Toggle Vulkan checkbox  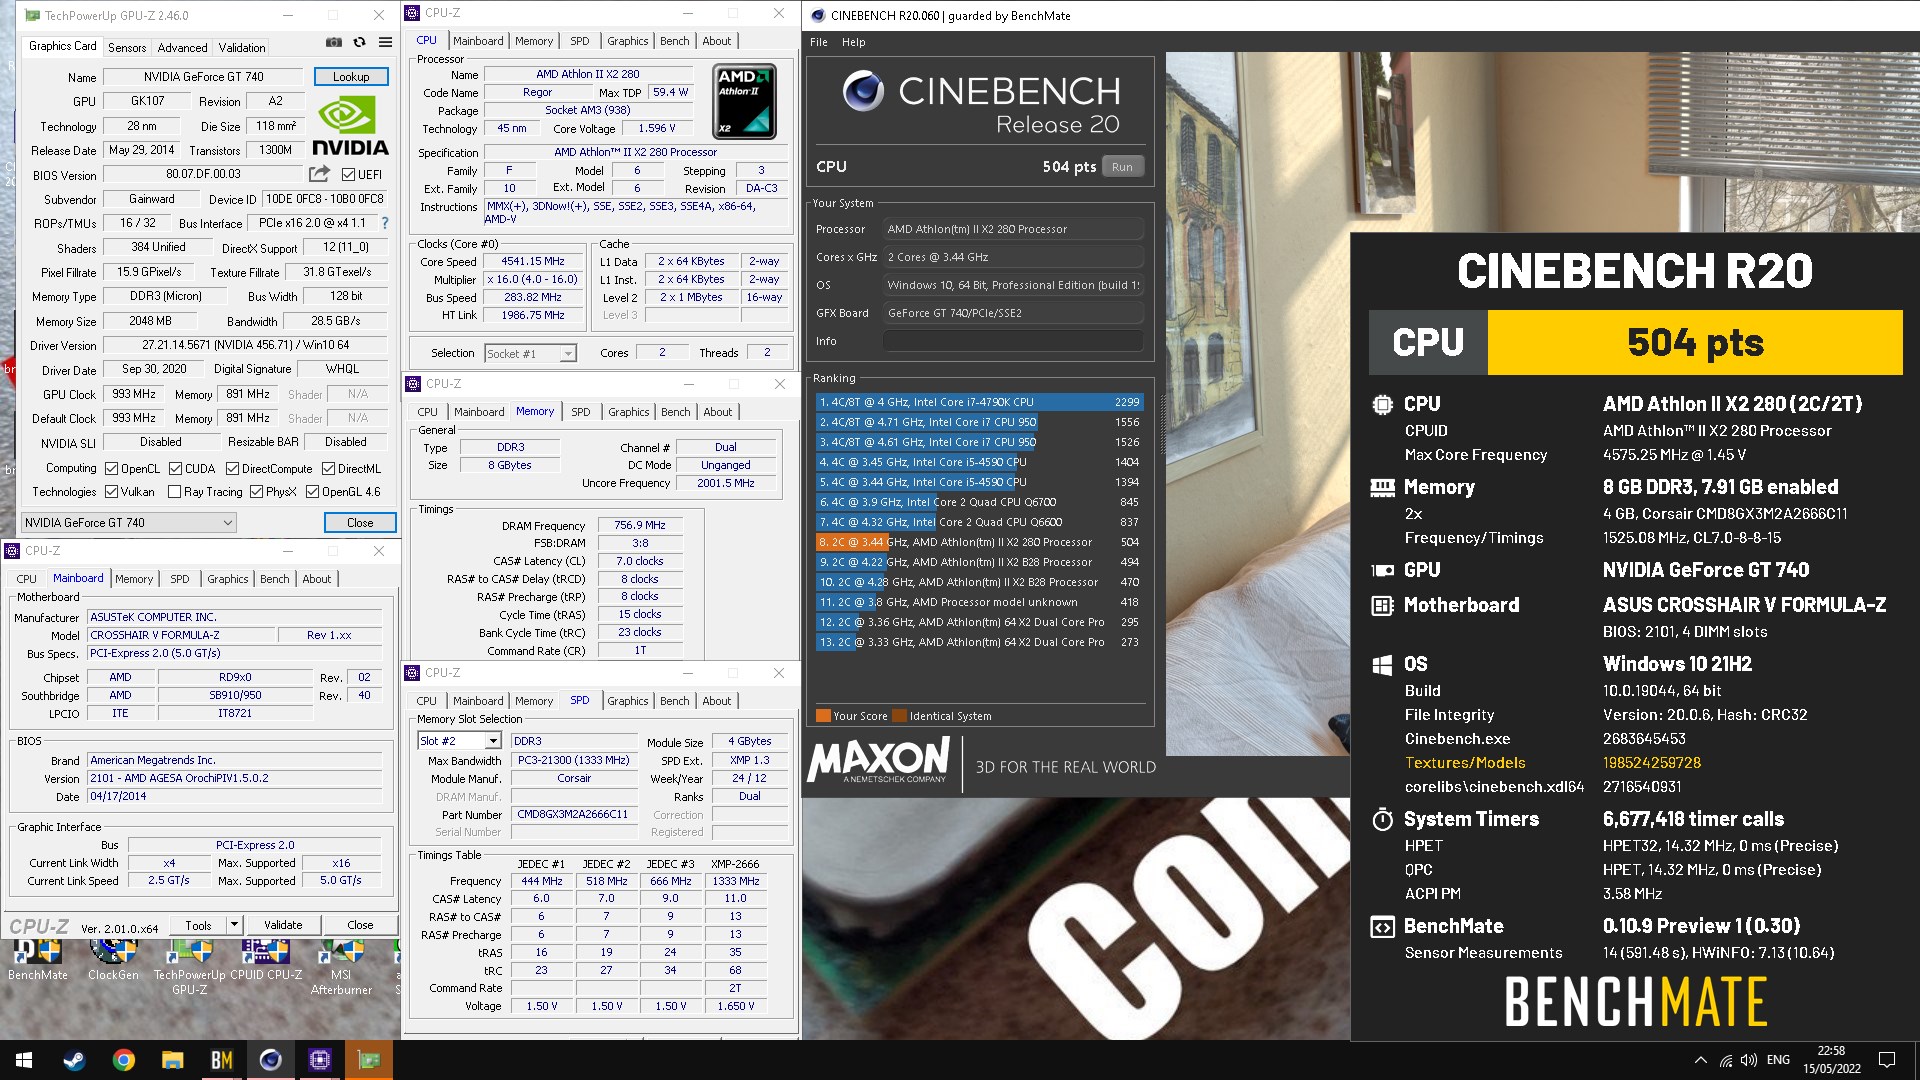111,491
